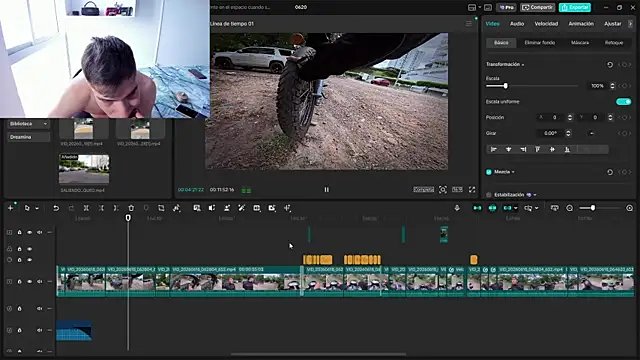Screen dimensions: 640x360
Task: Add a keyframe for Posición
Action: (x=624, y=118)
